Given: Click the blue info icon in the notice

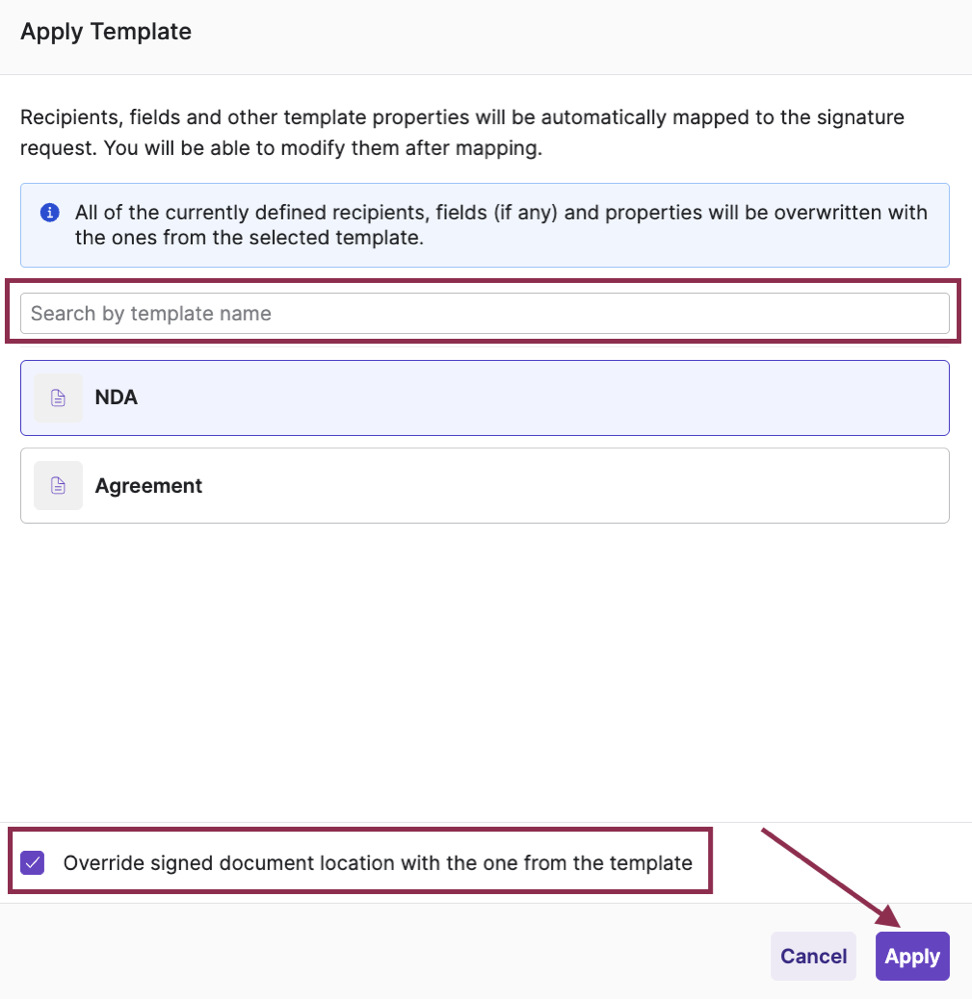Looking at the screenshot, I should [x=49, y=213].
